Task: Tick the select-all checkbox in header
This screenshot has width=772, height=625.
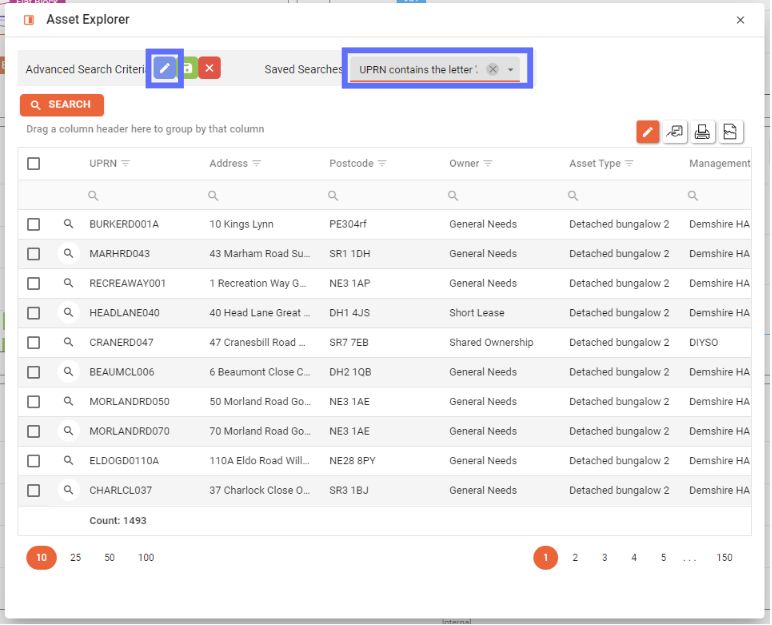Action: click(x=34, y=164)
